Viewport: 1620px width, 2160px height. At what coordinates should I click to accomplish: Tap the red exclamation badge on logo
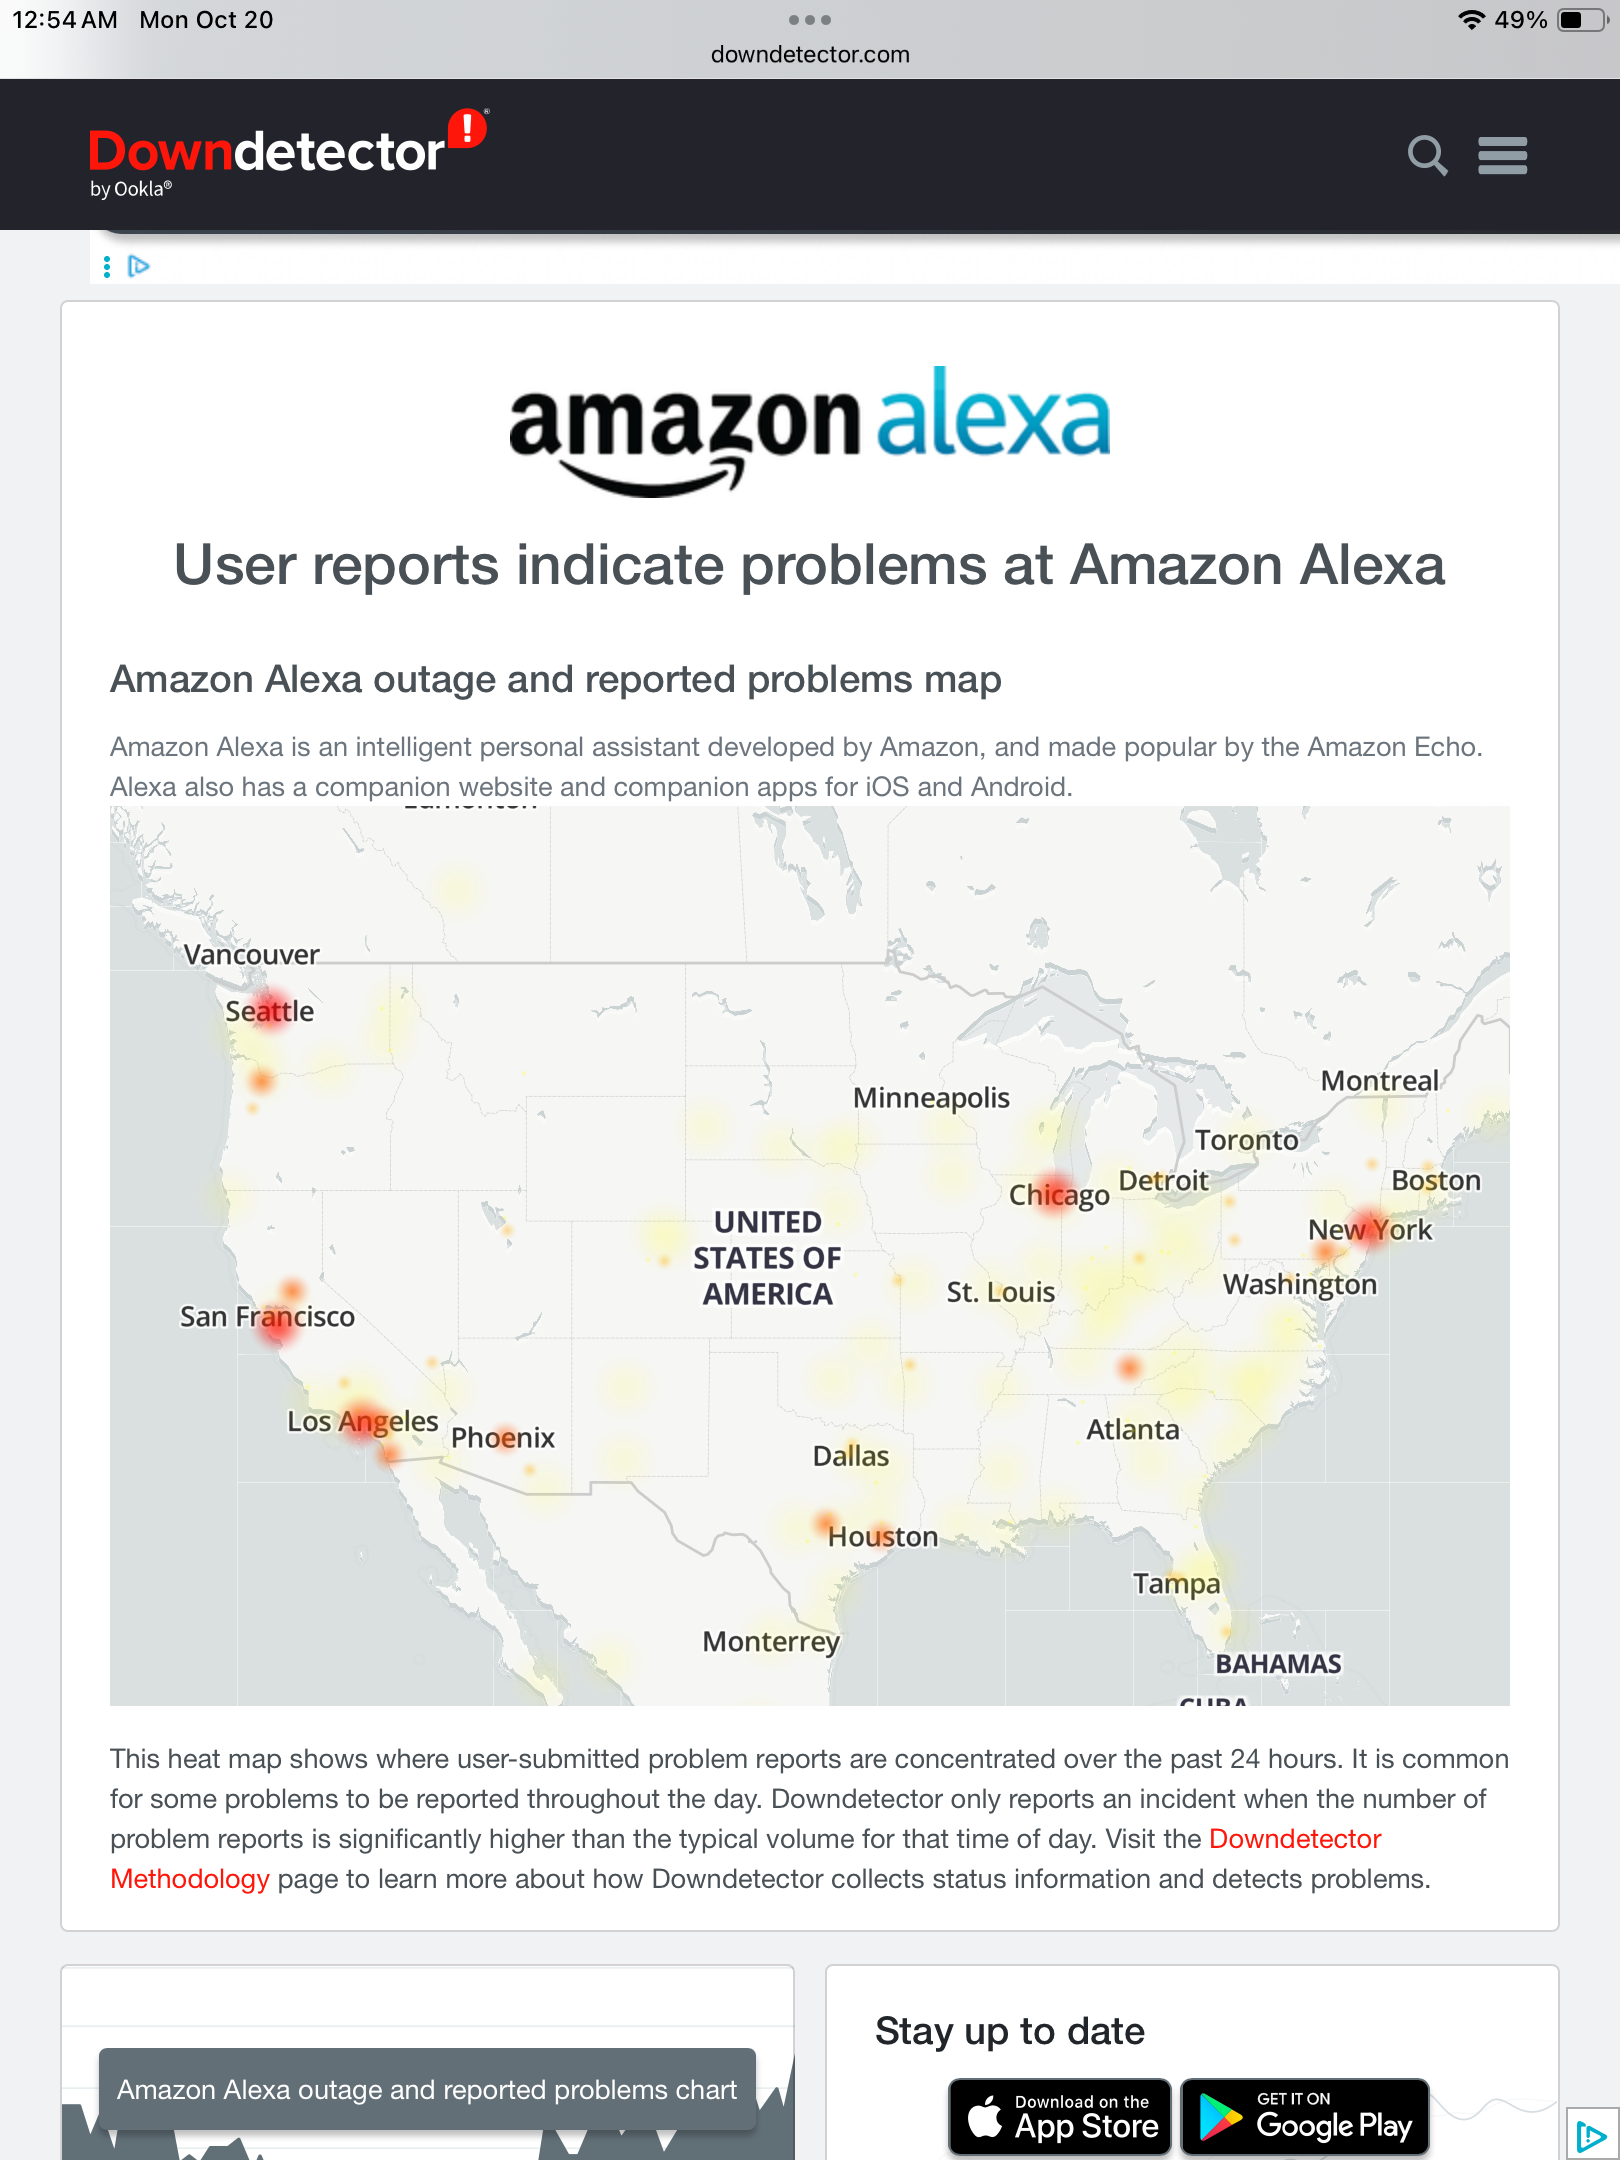467,129
